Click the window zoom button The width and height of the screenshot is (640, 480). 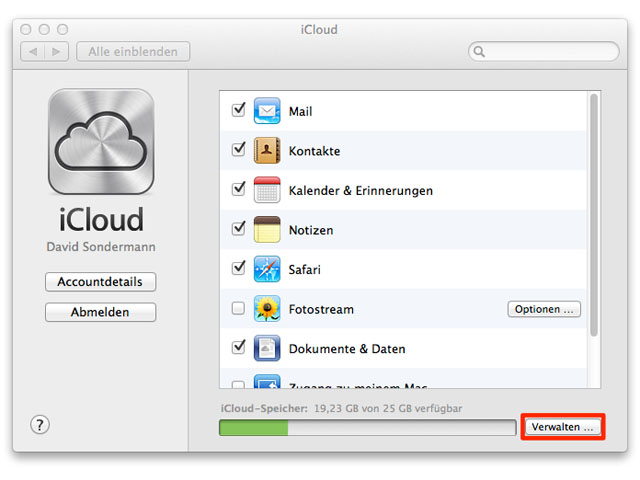(x=62, y=29)
